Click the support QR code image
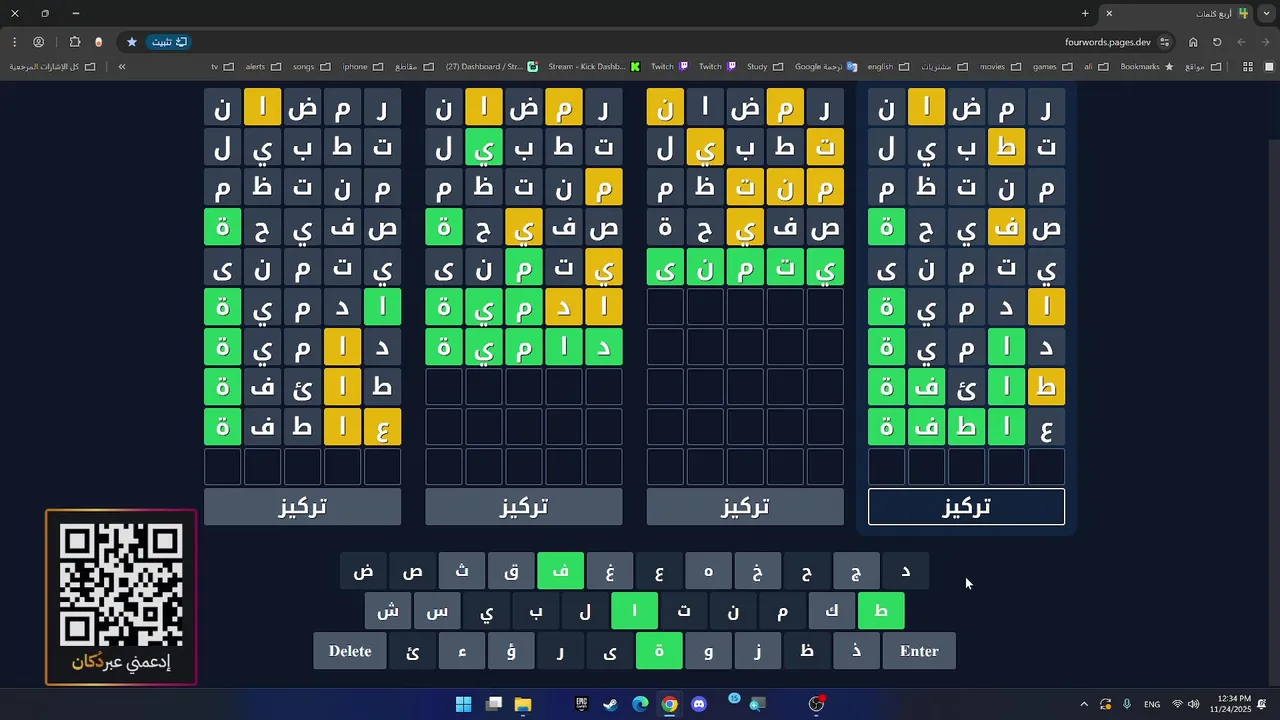The width and height of the screenshot is (1280, 720). (121, 586)
